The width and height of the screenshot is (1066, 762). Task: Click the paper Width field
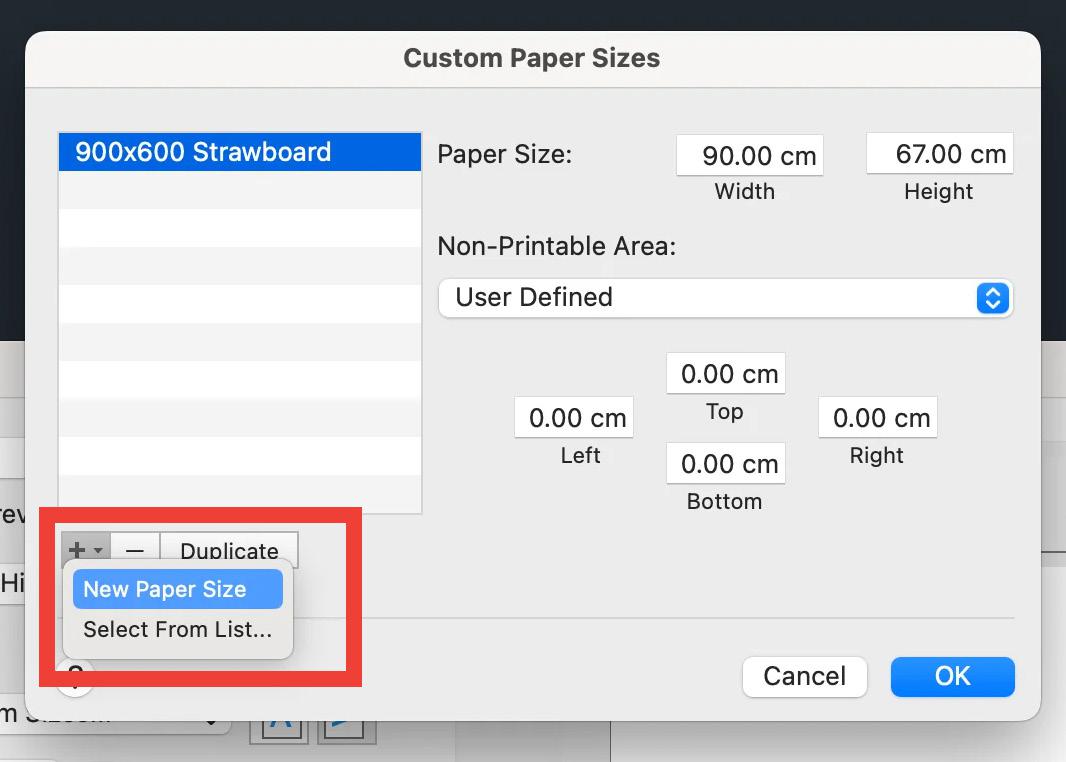750,156
